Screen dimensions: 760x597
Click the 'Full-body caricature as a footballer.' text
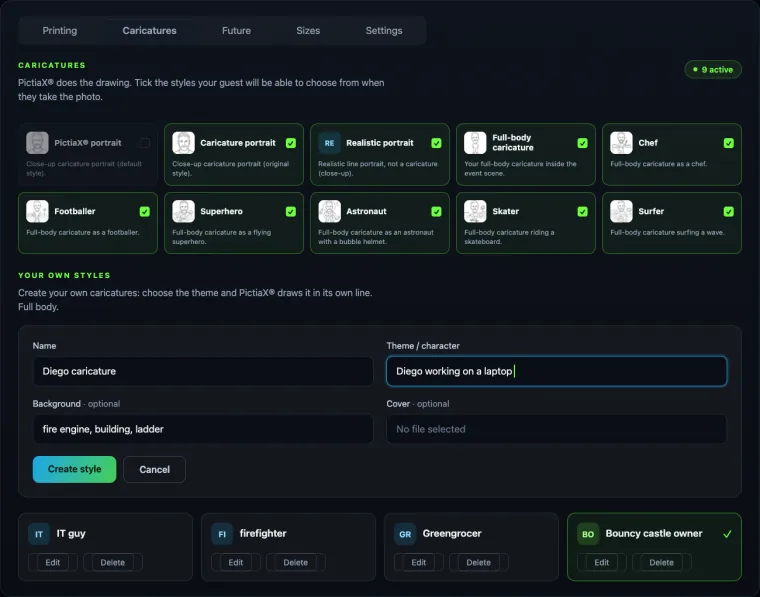[82, 232]
